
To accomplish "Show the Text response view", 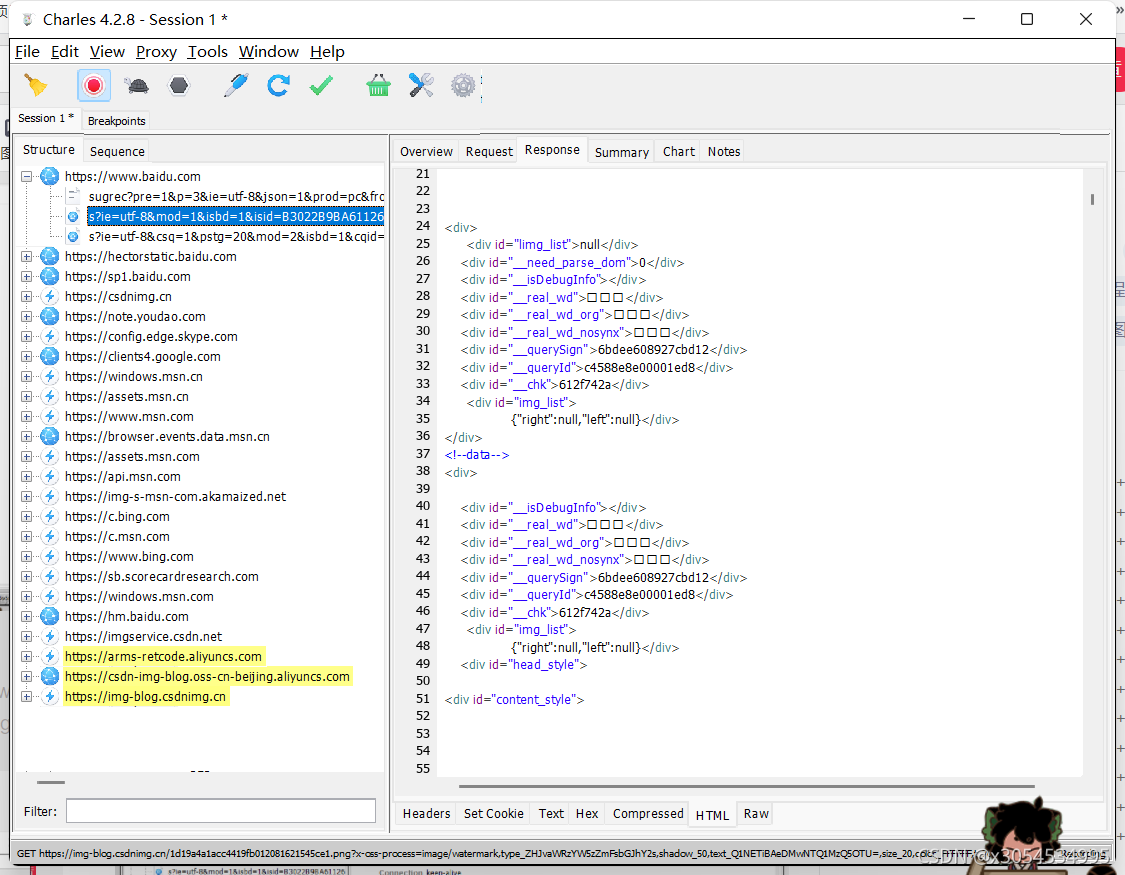I will click(x=551, y=813).
